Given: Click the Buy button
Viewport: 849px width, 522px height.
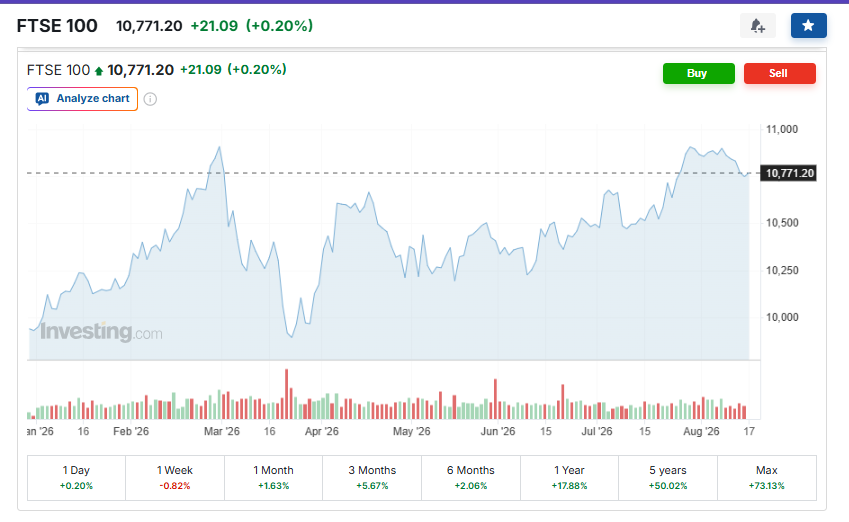Looking at the screenshot, I should (x=698, y=73).
